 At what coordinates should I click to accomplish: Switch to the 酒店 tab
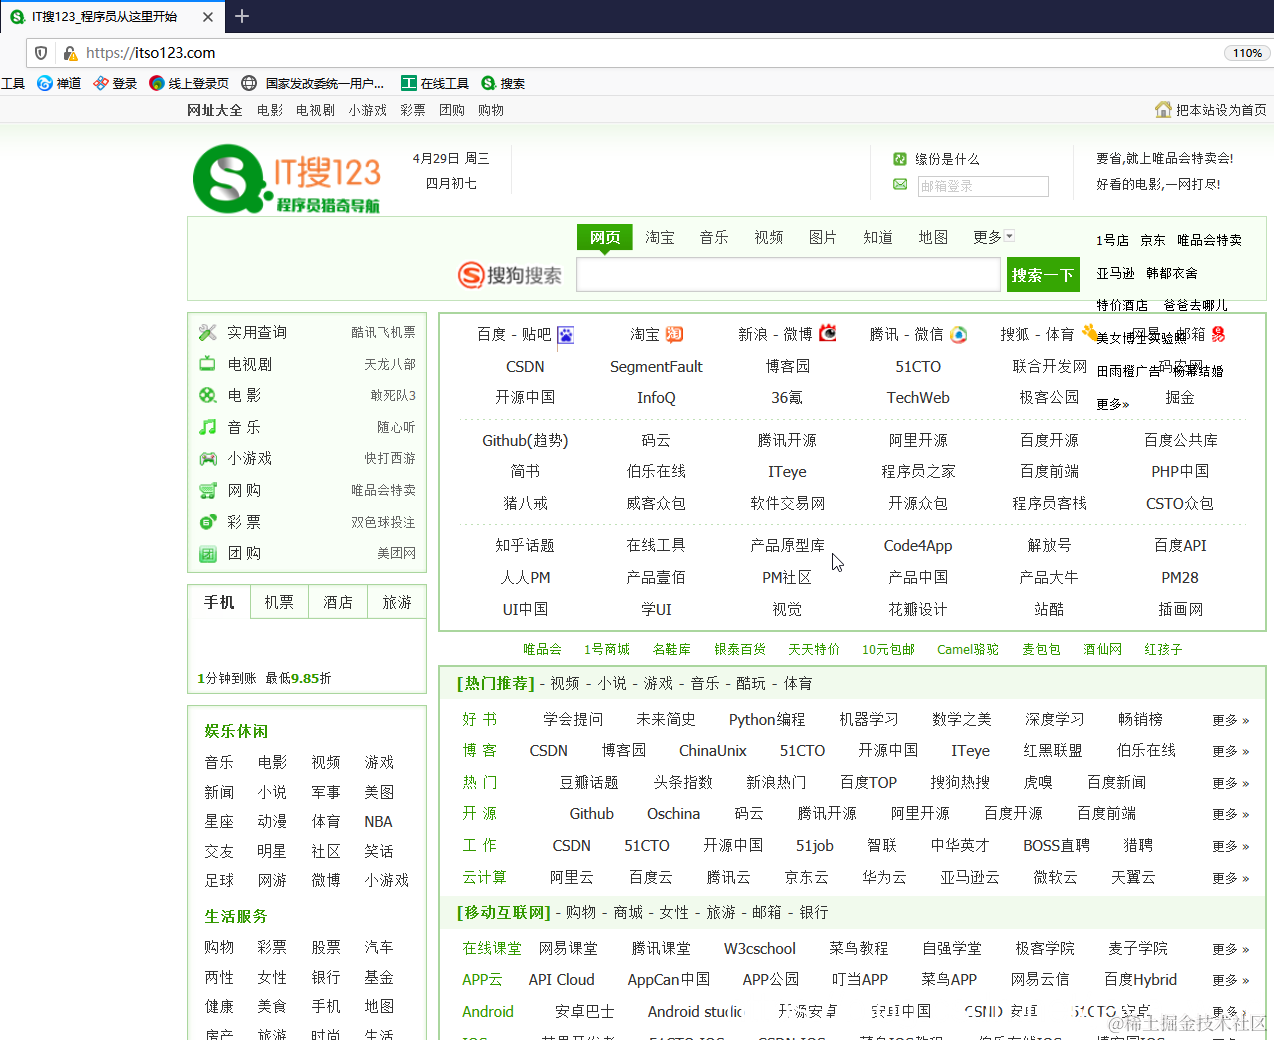(x=338, y=602)
